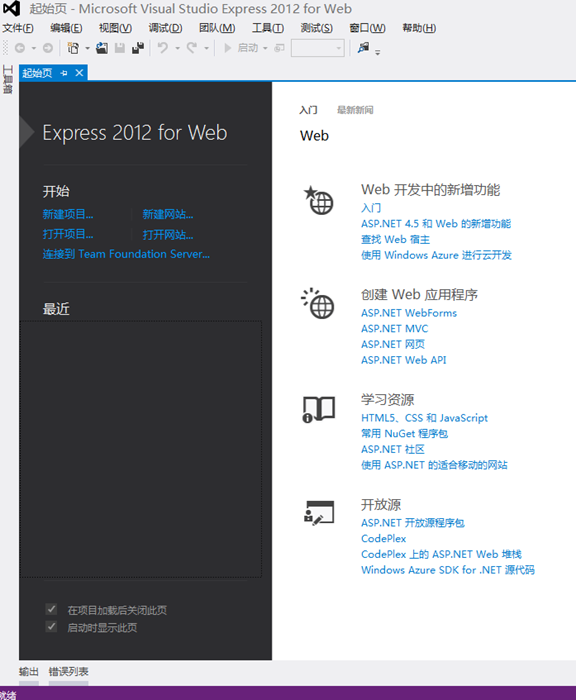Screen dimensions: 576x700
Task: Open the ASP.NET MVC link
Action: coord(394,329)
